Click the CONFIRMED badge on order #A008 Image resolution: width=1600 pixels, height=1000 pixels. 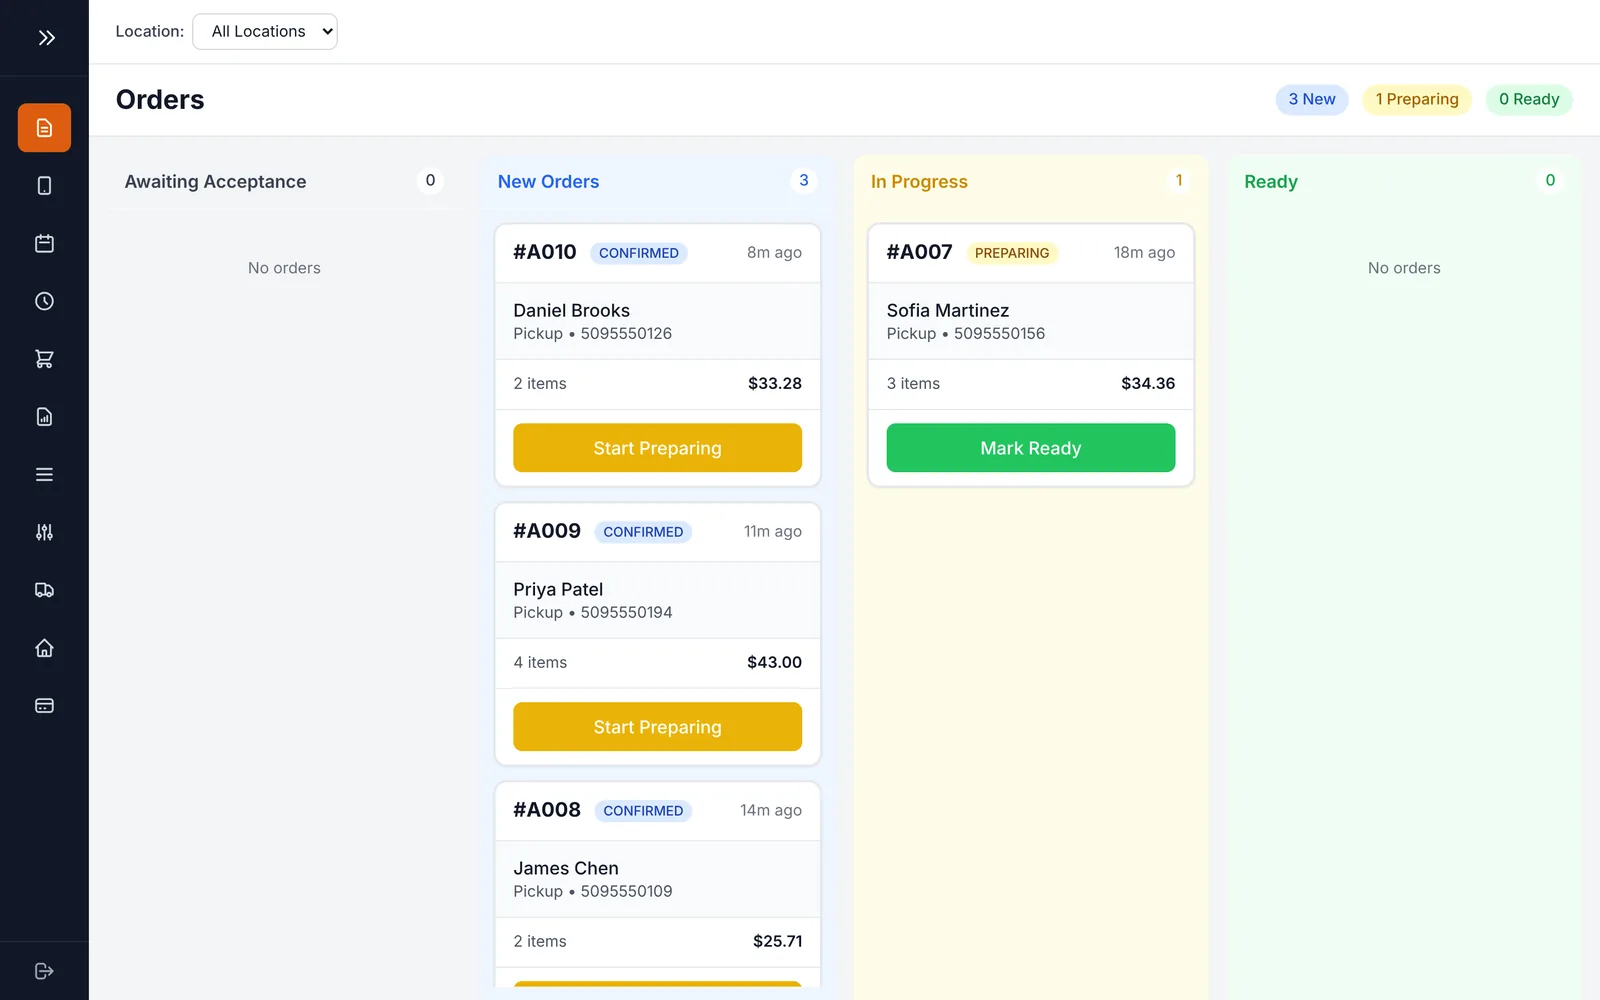click(x=643, y=811)
